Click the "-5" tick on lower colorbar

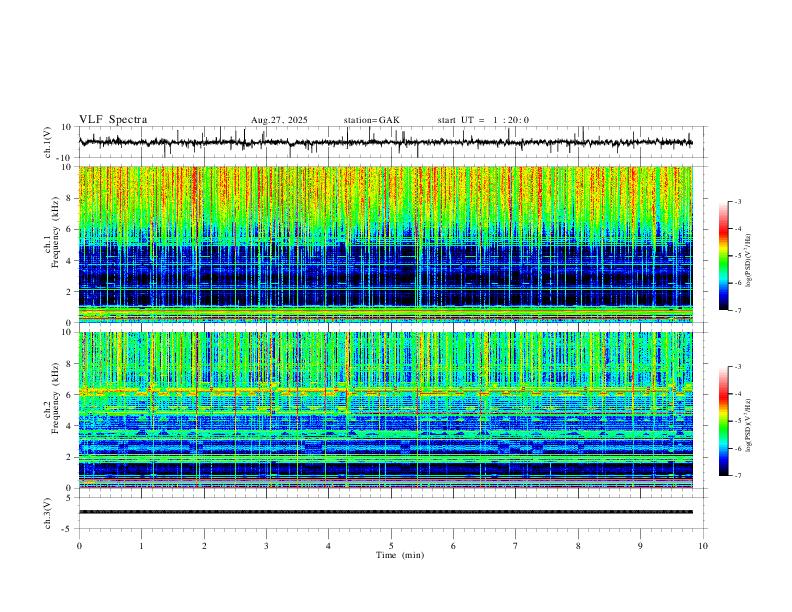pyautogui.click(x=737, y=421)
